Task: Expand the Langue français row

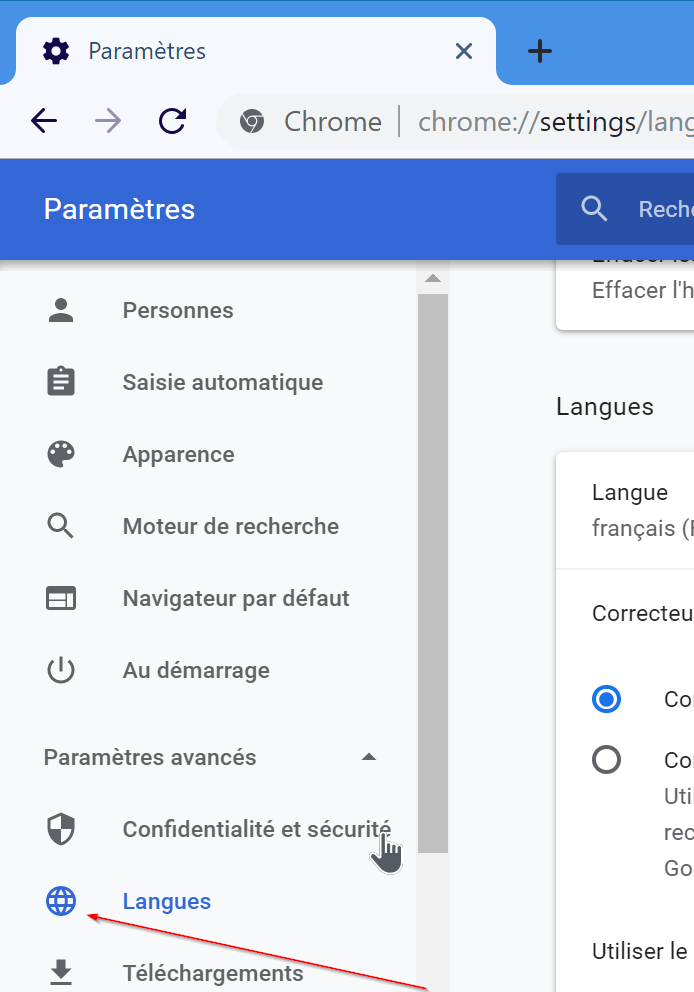Action: [625, 510]
